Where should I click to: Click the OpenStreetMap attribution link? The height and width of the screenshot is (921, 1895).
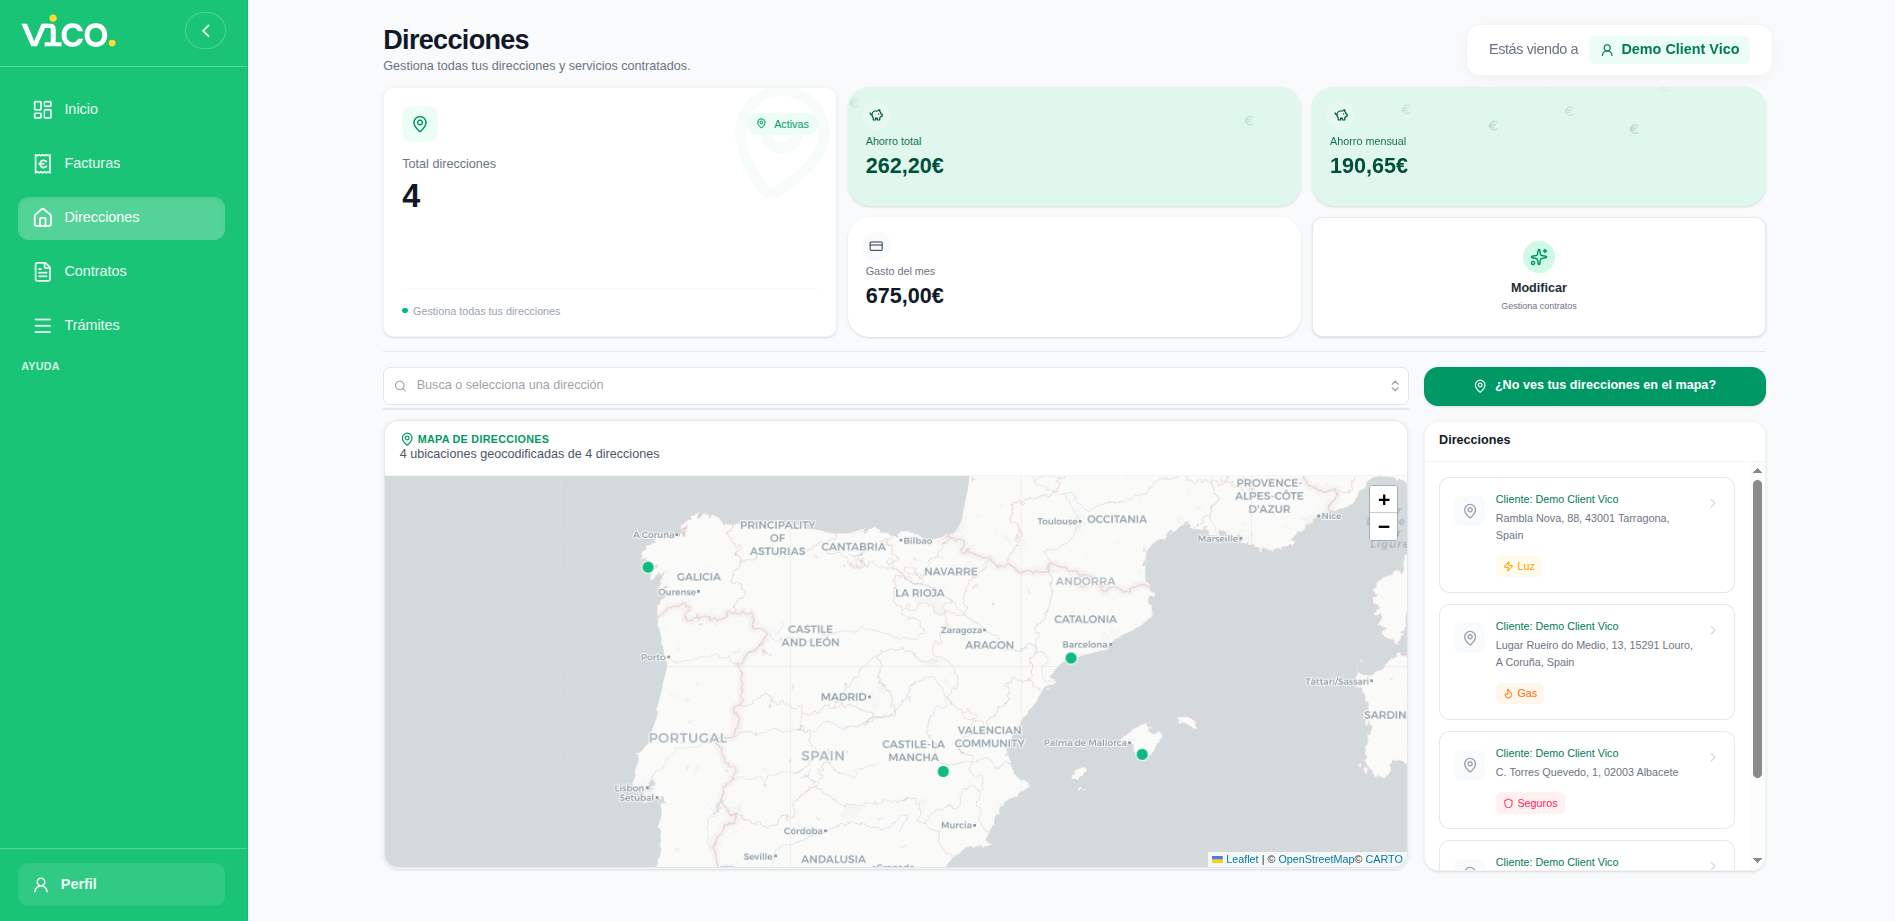pos(1316,859)
